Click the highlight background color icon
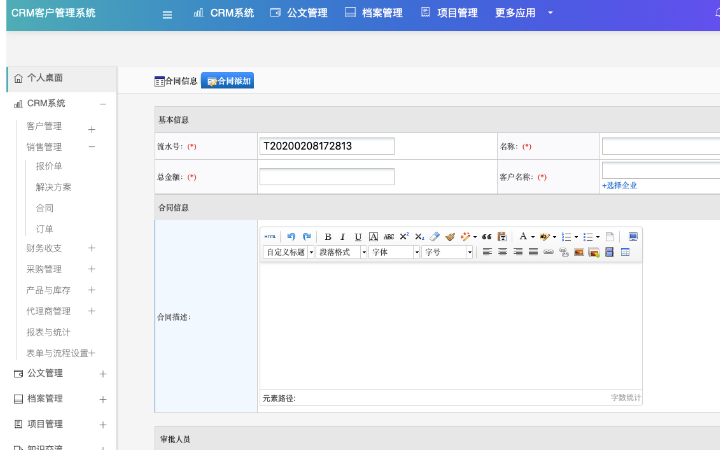 [545, 237]
